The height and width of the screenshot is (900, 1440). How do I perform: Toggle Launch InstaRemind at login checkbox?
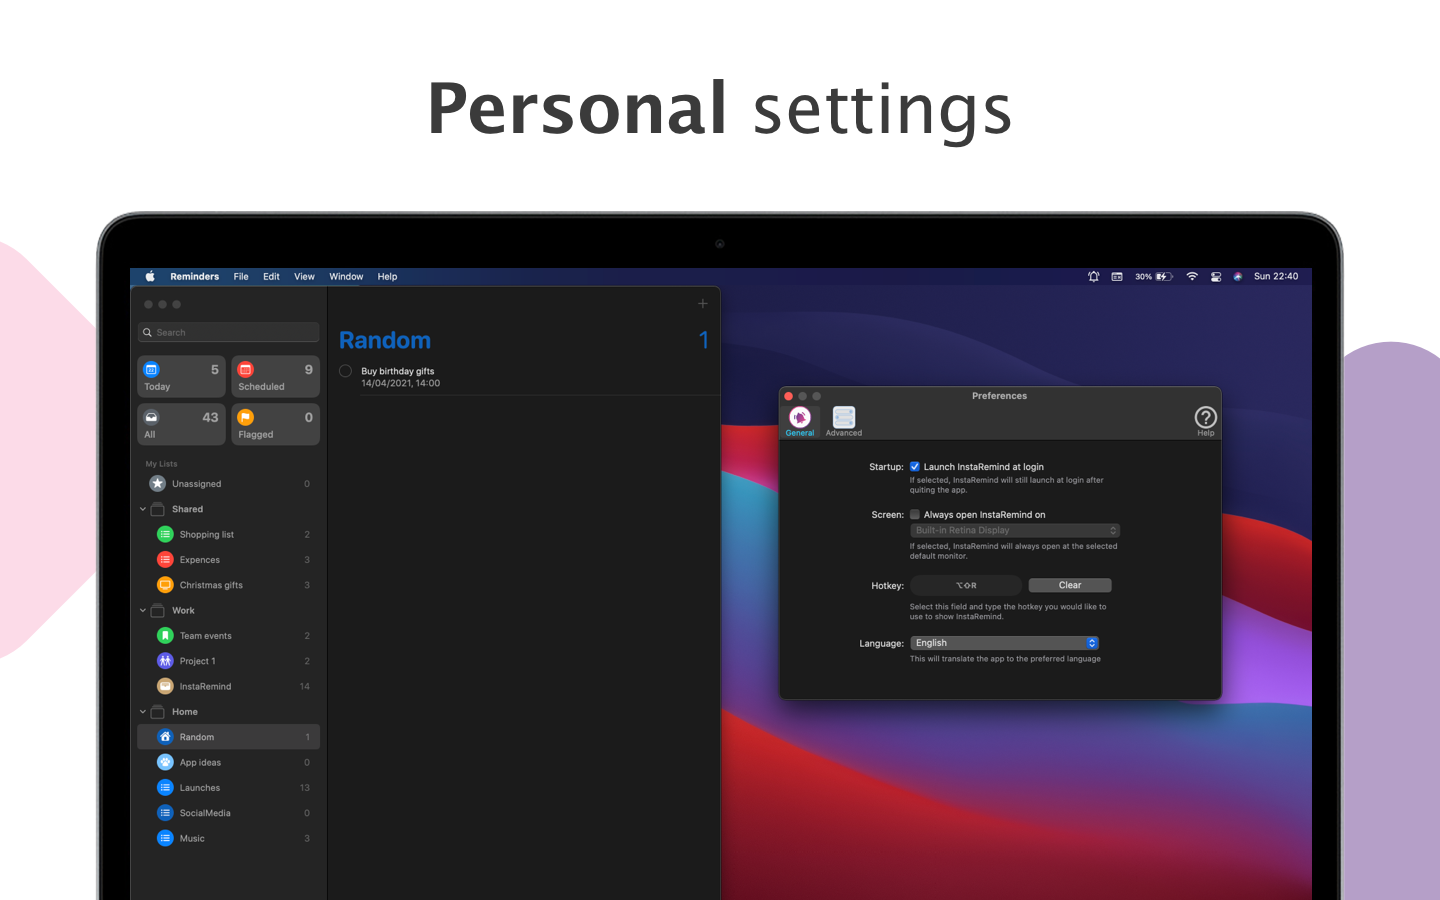tap(914, 466)
